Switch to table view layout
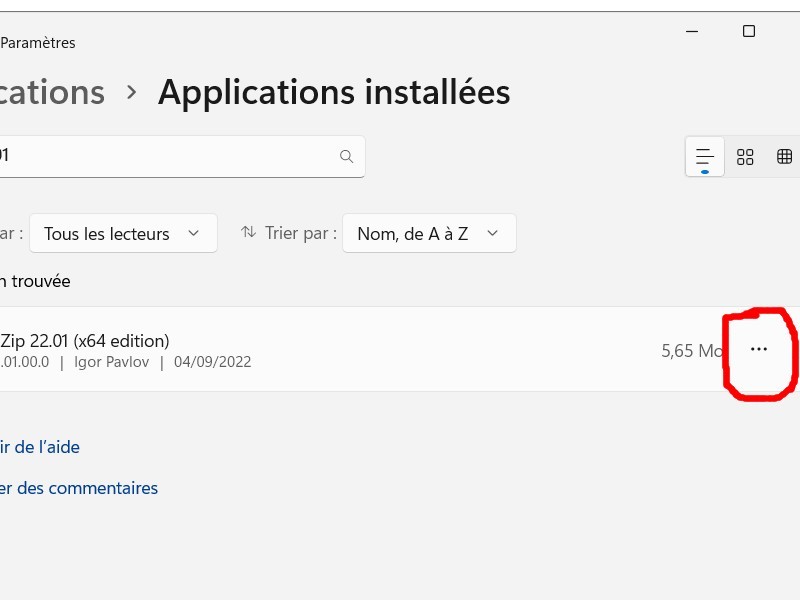Viewport: 800px width, 600px height. pyautogui.click(x=784, y=157)
